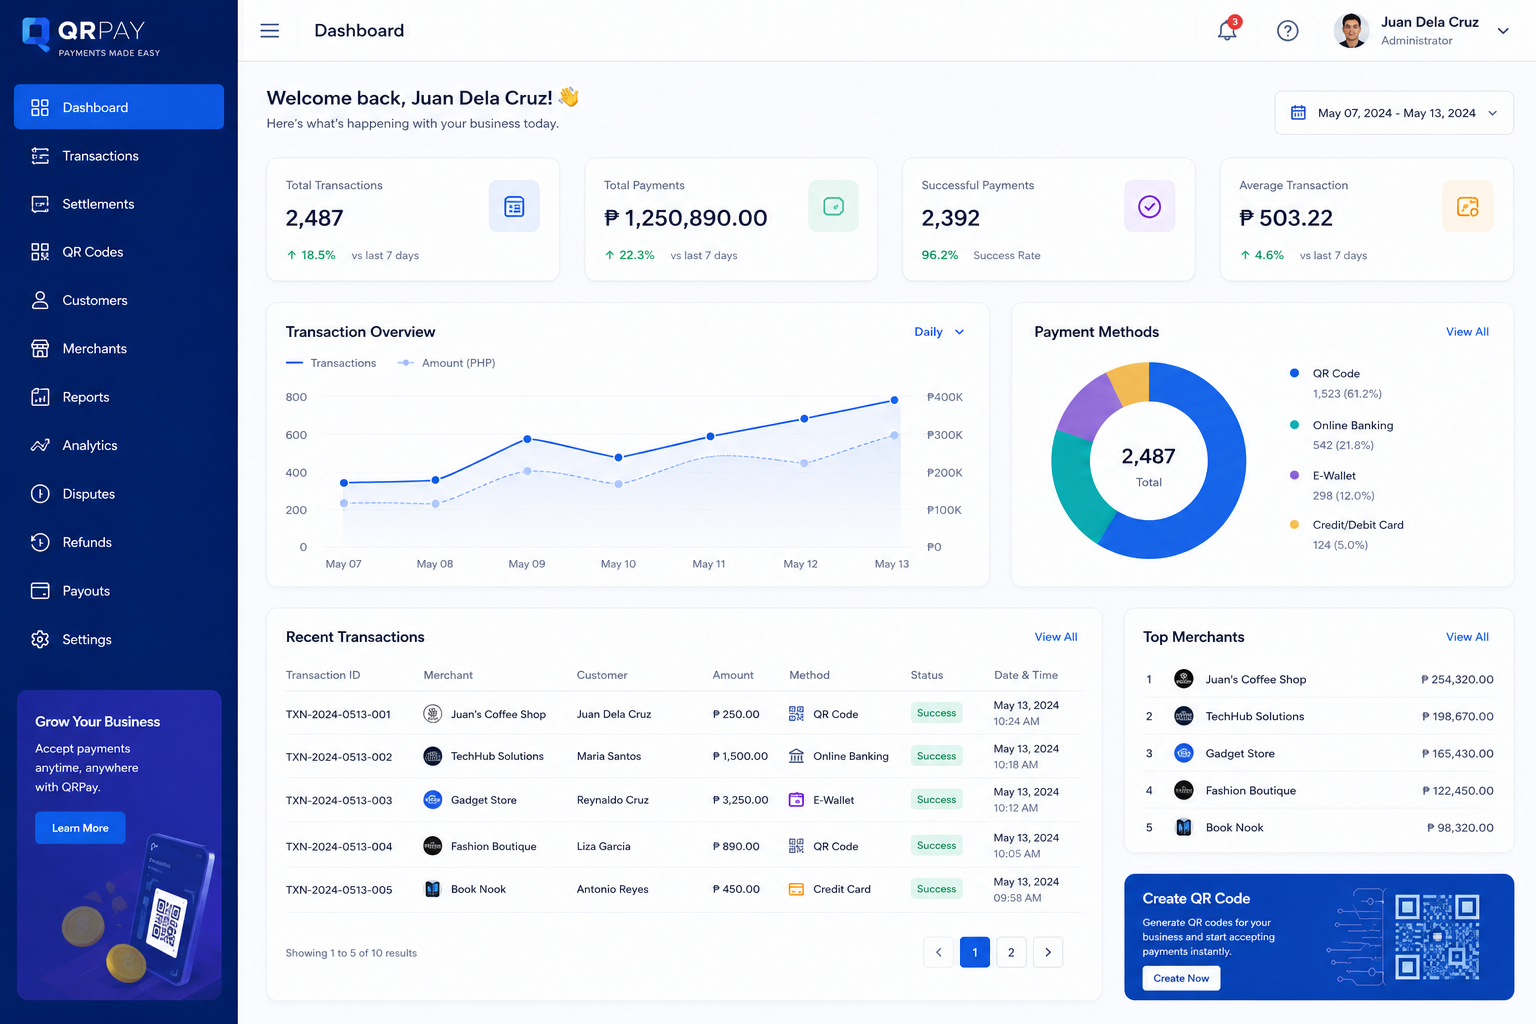
Task: Click QR Code icon in TXN-2024-0513-001 row
Action: click(x=796, y=714)
